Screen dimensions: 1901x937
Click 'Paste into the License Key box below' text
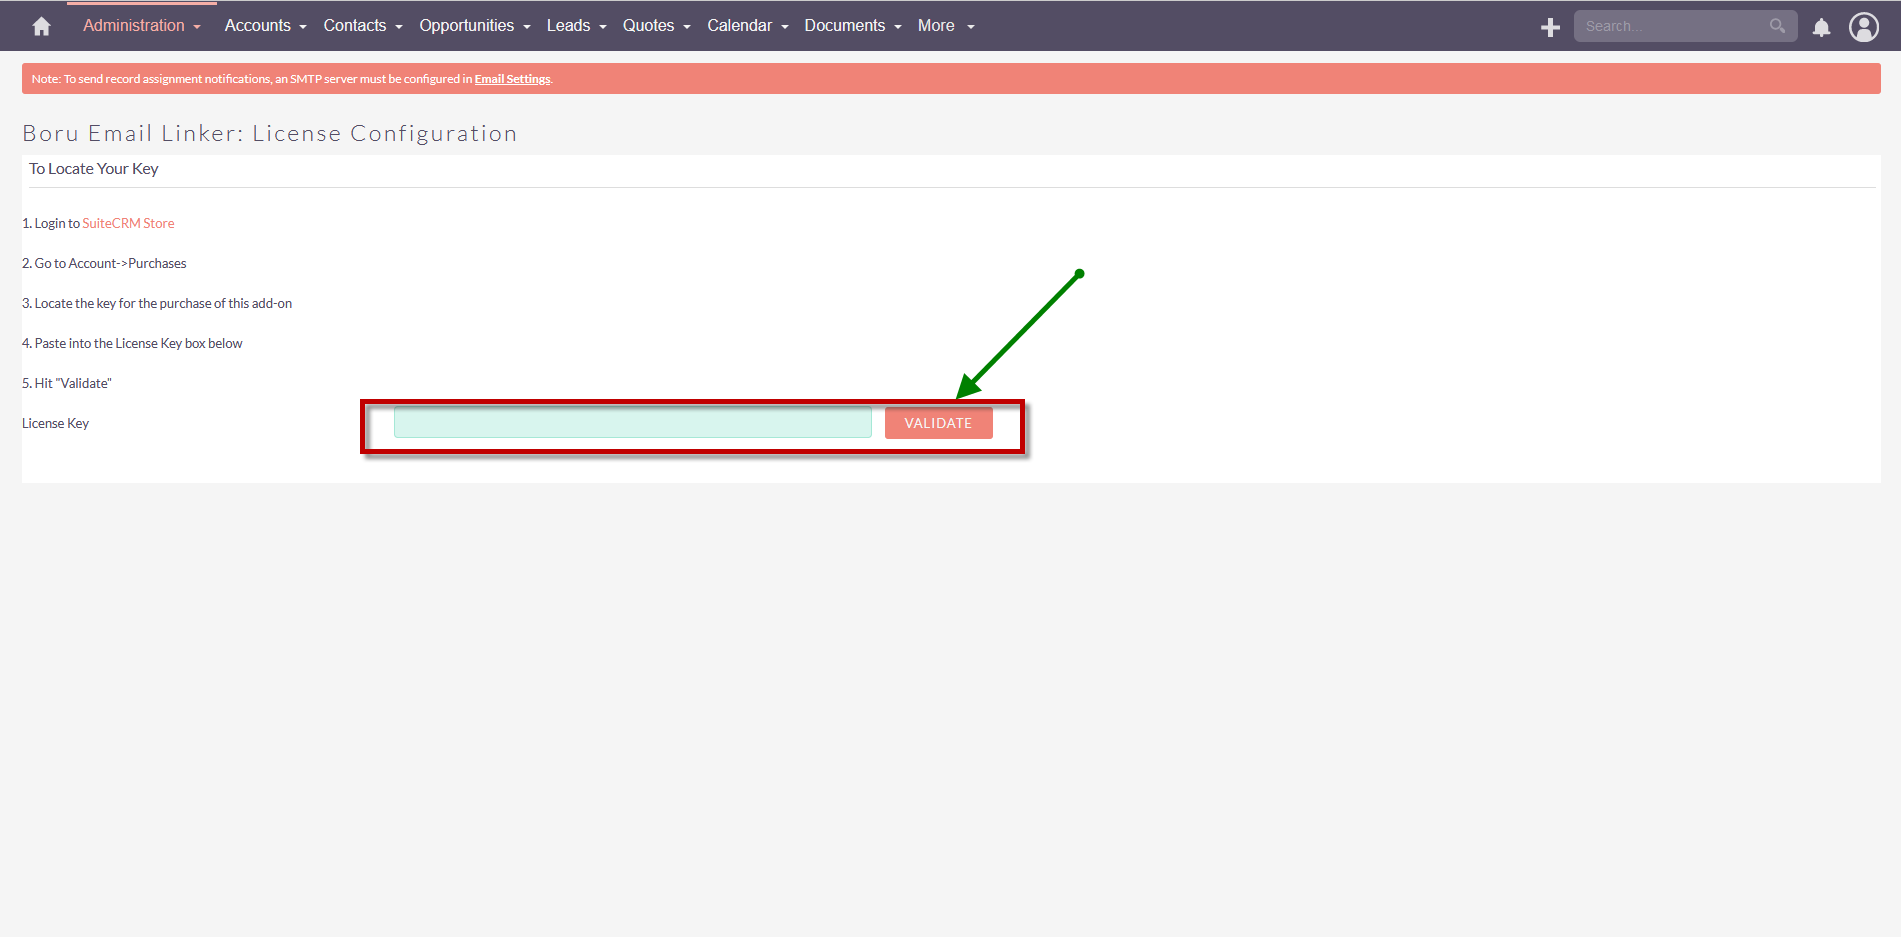(x=132, y=343)
